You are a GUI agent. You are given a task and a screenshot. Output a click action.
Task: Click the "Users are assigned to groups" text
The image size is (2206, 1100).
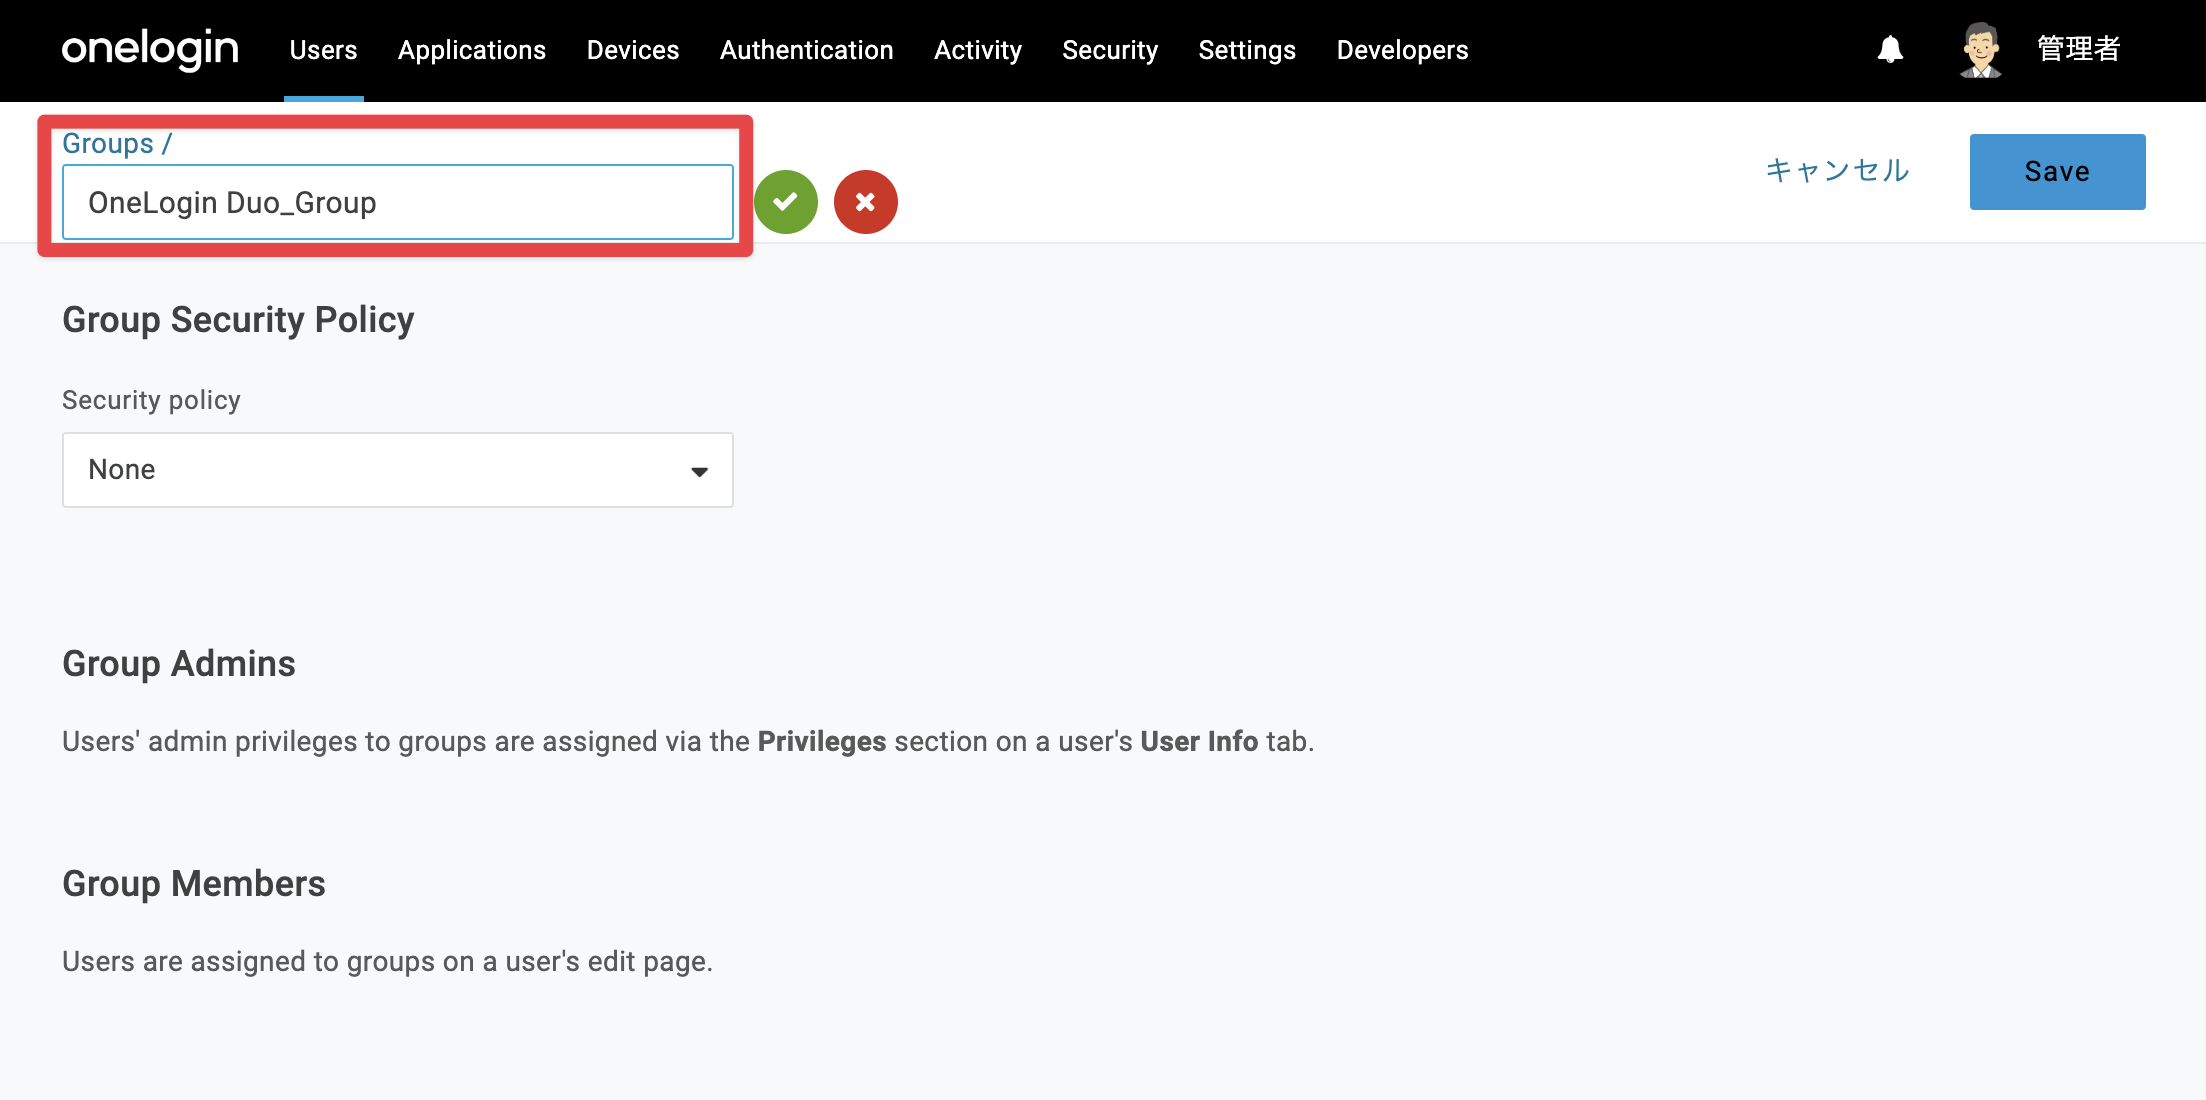pos(387,961)
